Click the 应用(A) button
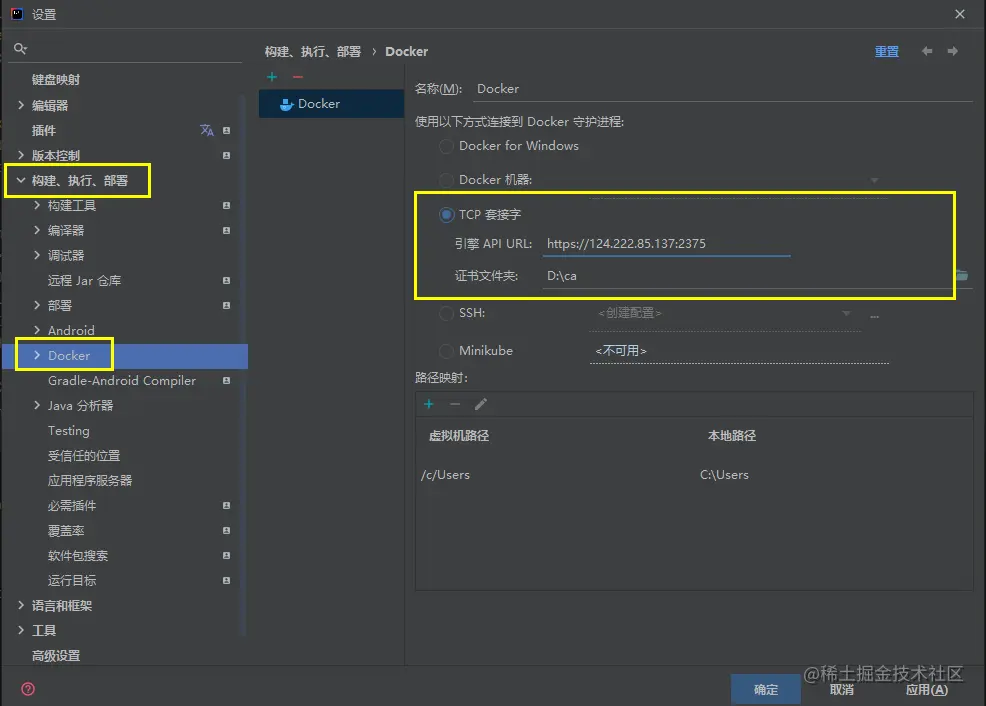Viewport: 986px width, 706px height. point(926,690)
